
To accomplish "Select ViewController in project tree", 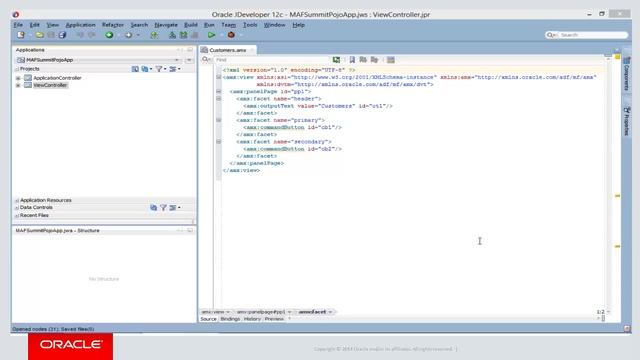I will pyautogui.click(x=50, y=85).
